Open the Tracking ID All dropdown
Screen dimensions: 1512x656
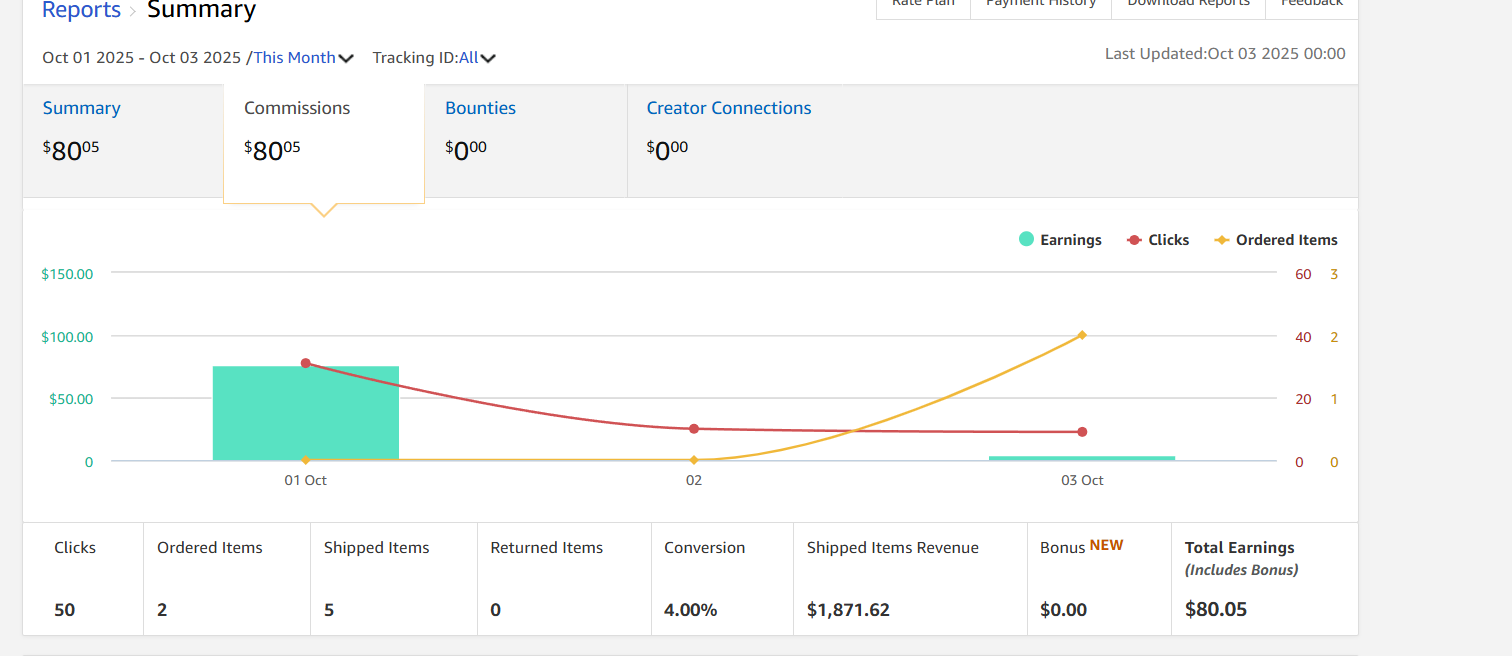434,58
